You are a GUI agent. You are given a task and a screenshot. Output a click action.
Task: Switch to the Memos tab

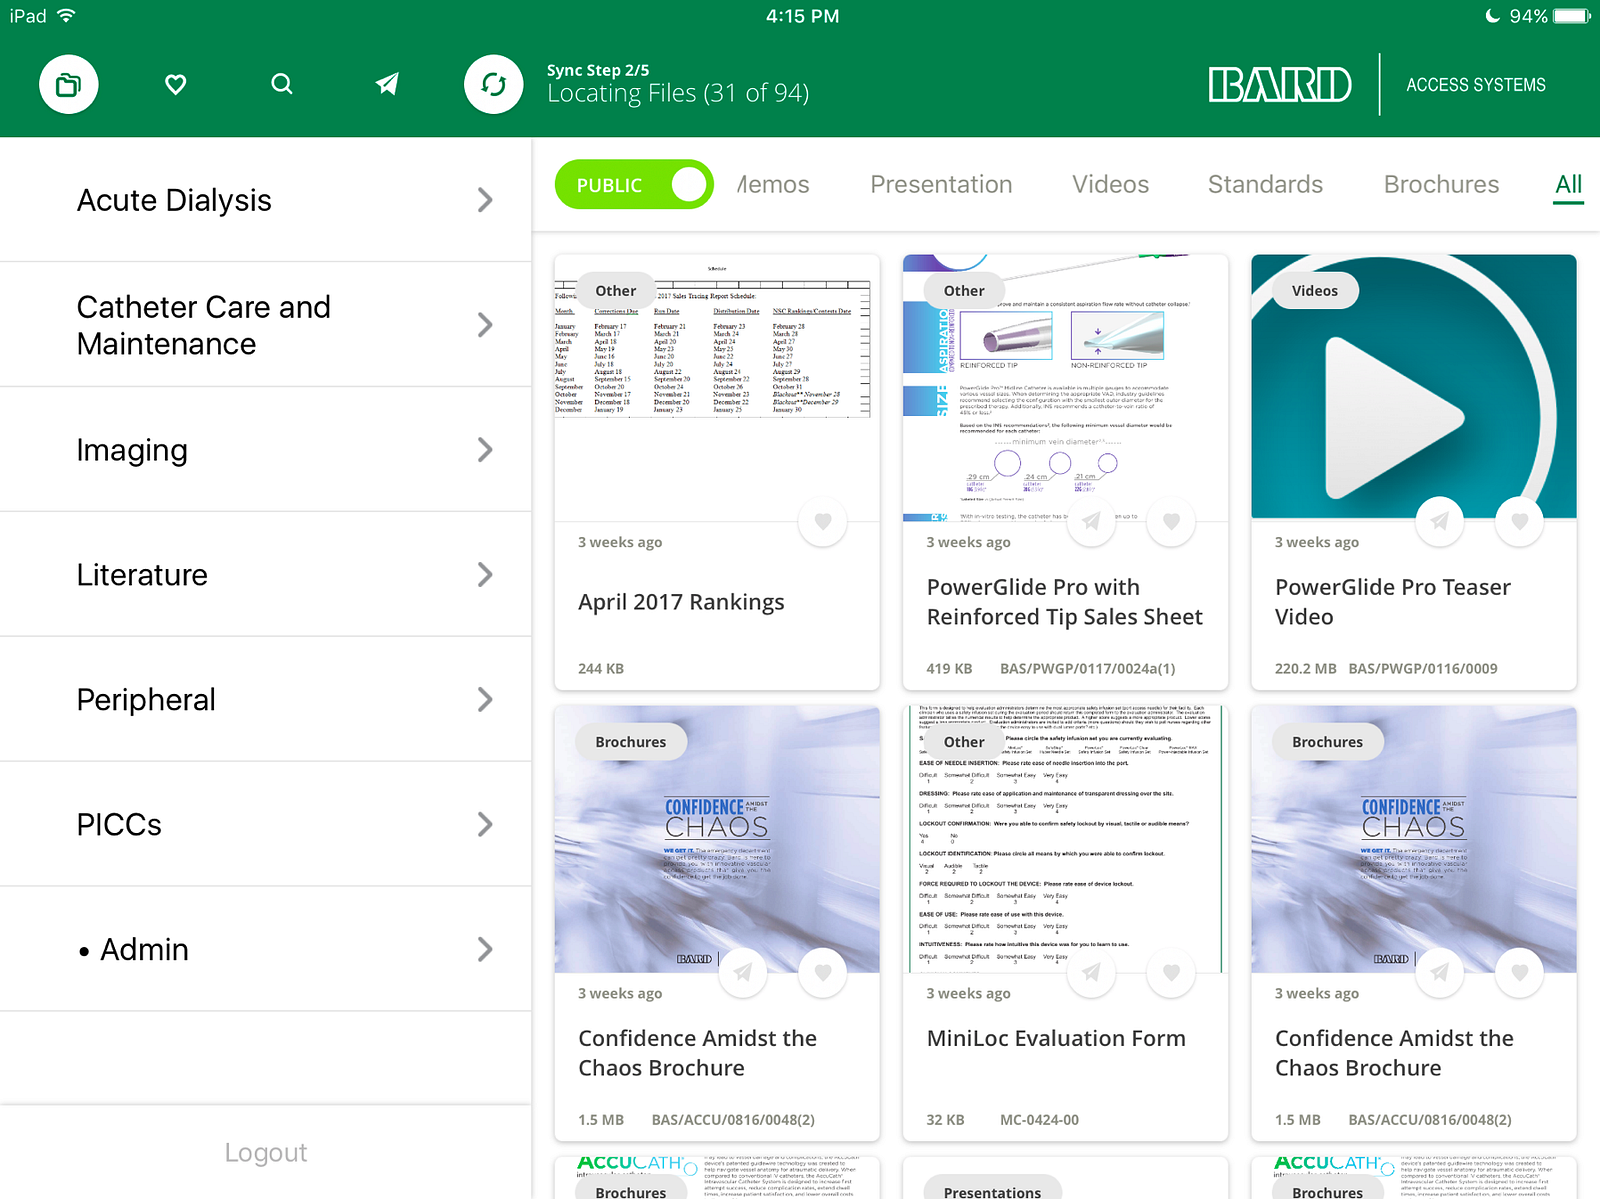(x=773, y=185)
